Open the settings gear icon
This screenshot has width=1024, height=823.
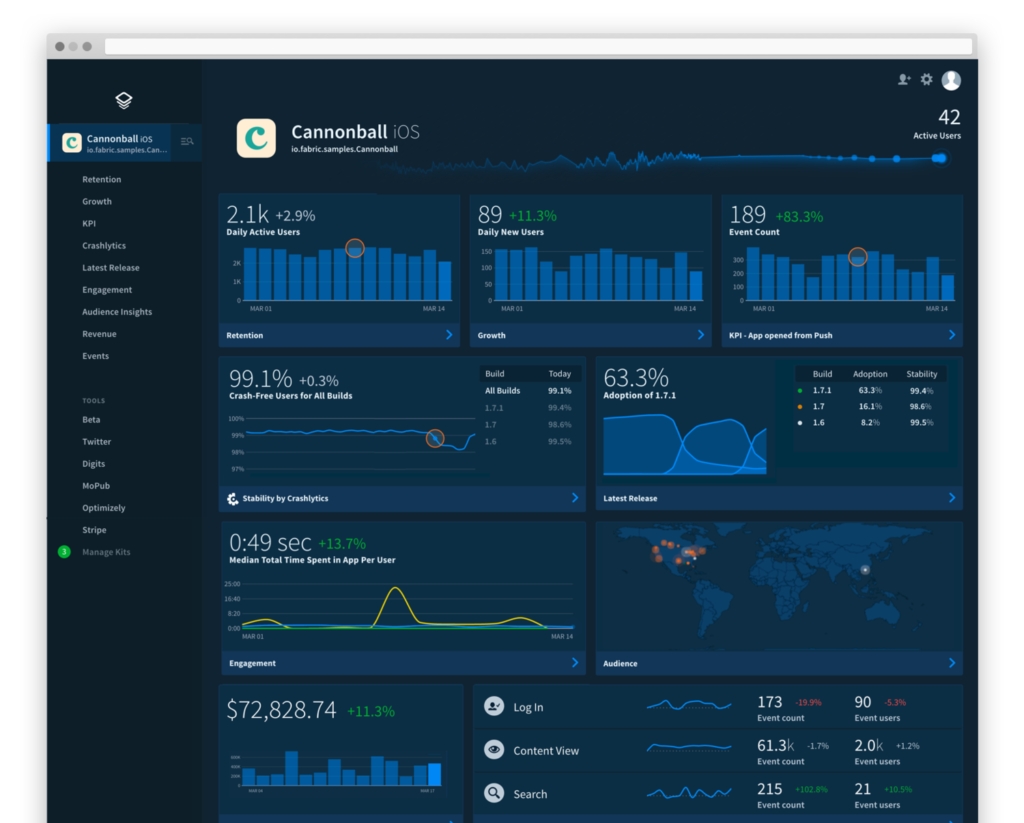(927, 80)
